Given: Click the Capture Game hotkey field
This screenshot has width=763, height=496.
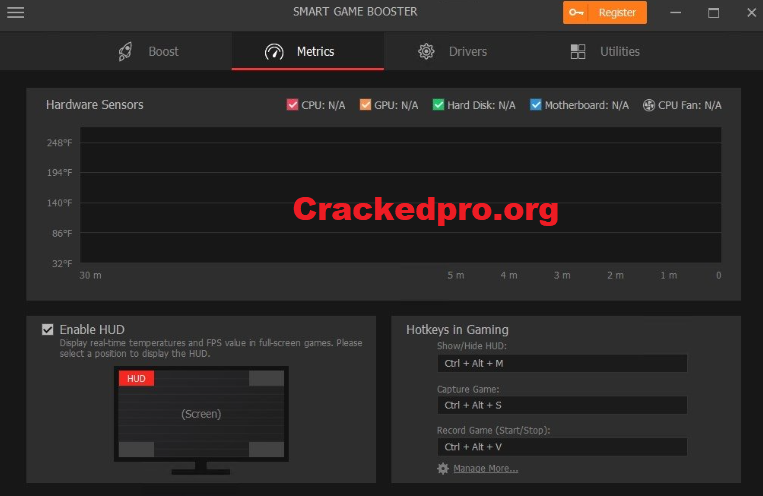Looking at the screenshot, I should [x=562, y=405].
